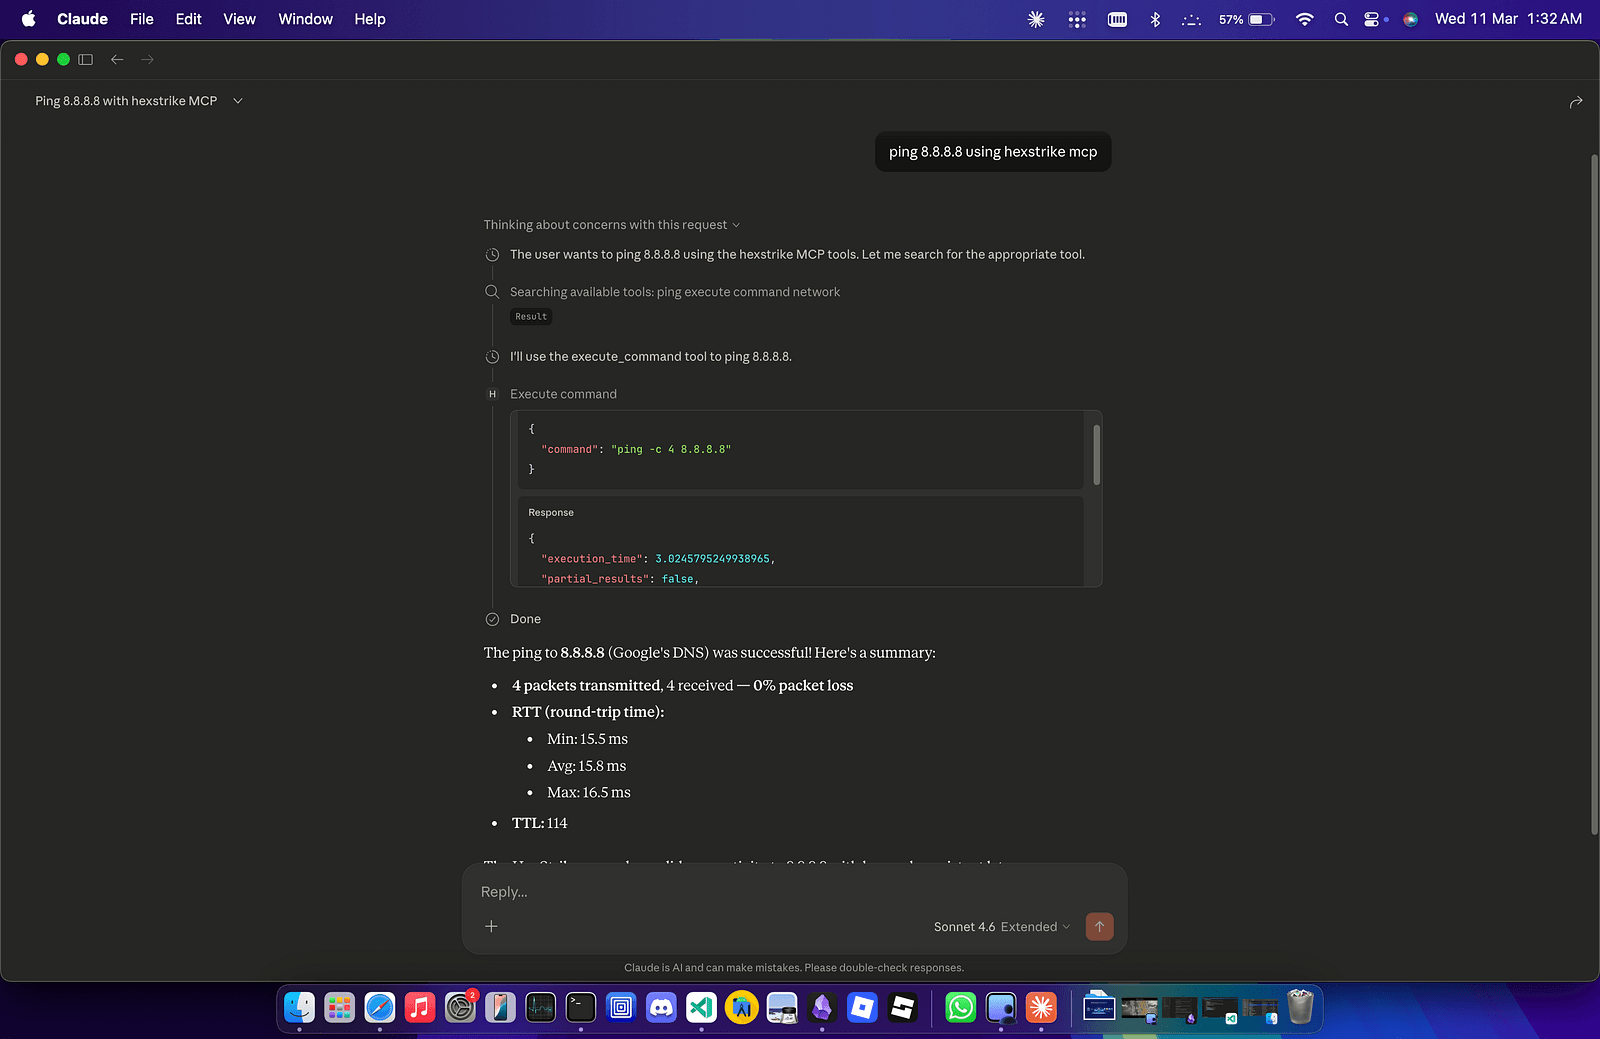Collapse the 'Thinking about concerns' section

point(611,225)
